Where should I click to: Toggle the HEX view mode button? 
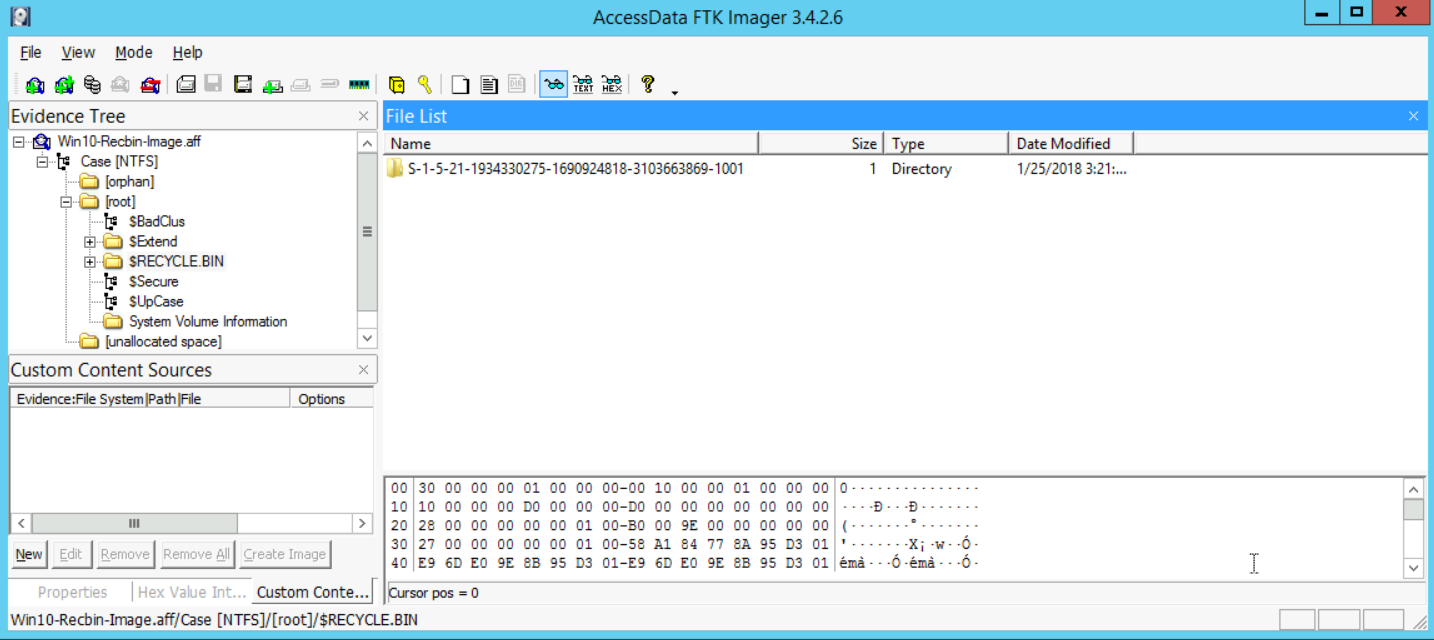[612, 85]
